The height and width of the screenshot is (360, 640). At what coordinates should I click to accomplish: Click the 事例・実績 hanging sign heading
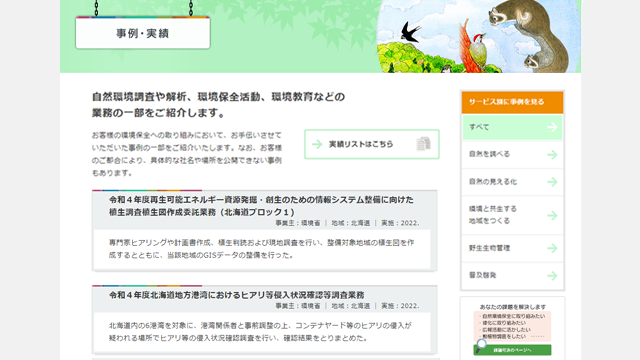[143, 33]
